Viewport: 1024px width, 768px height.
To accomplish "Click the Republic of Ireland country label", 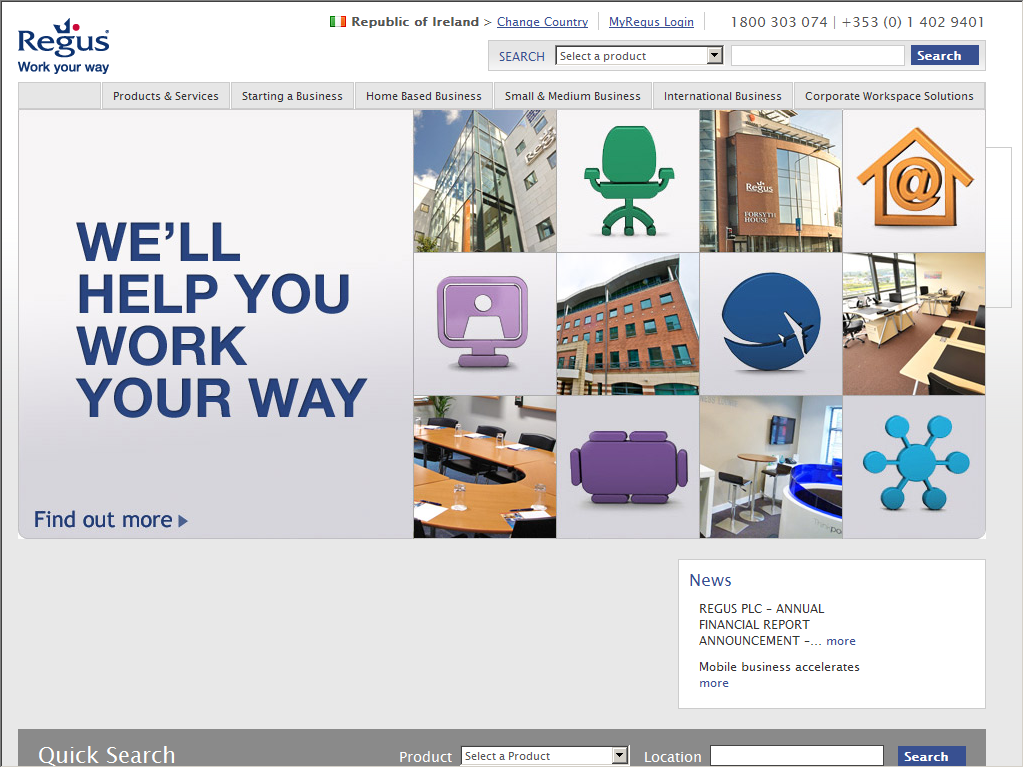I will click(x=415, y=22).
